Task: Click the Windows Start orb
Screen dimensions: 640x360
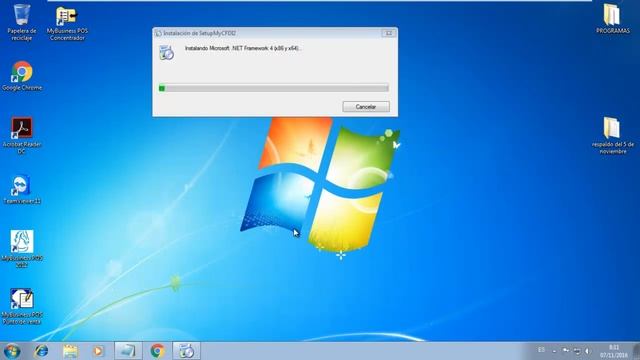Action: click(12, 351)
